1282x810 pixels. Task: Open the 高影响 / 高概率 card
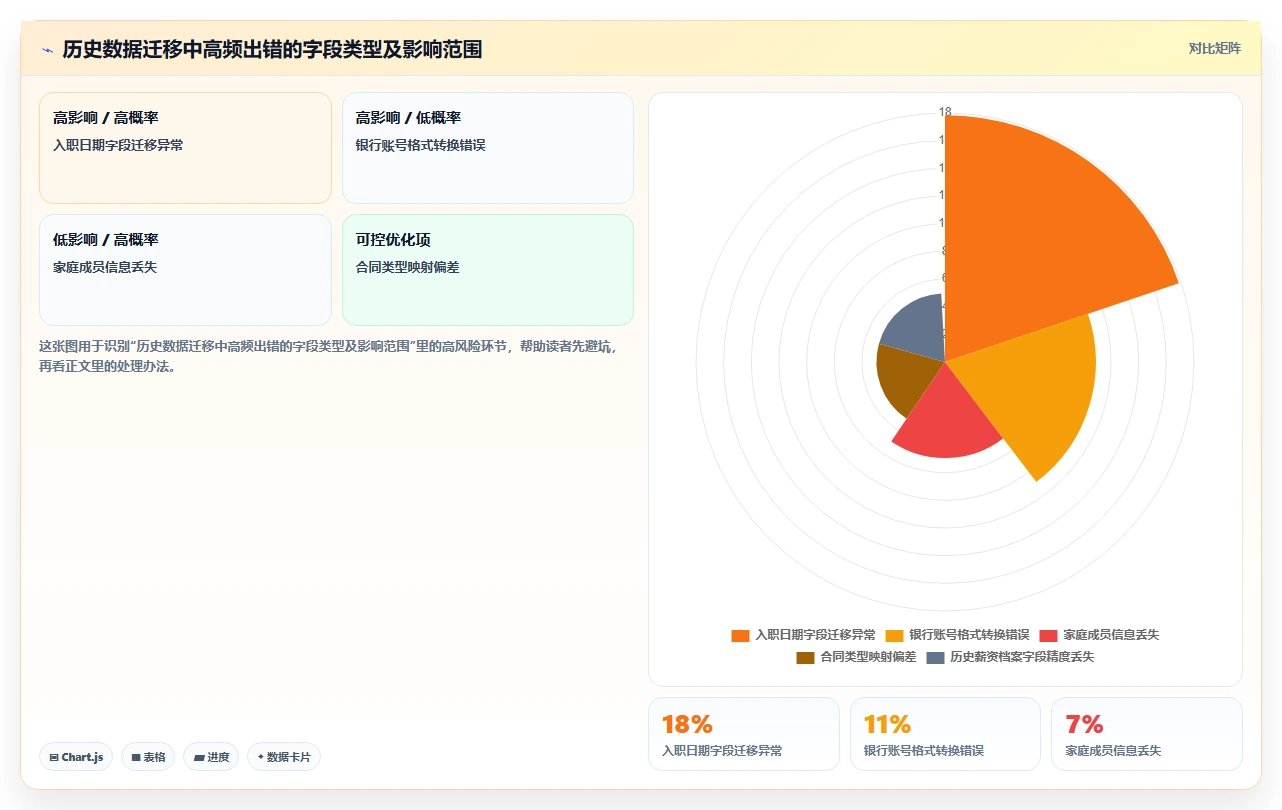[185, 148]
